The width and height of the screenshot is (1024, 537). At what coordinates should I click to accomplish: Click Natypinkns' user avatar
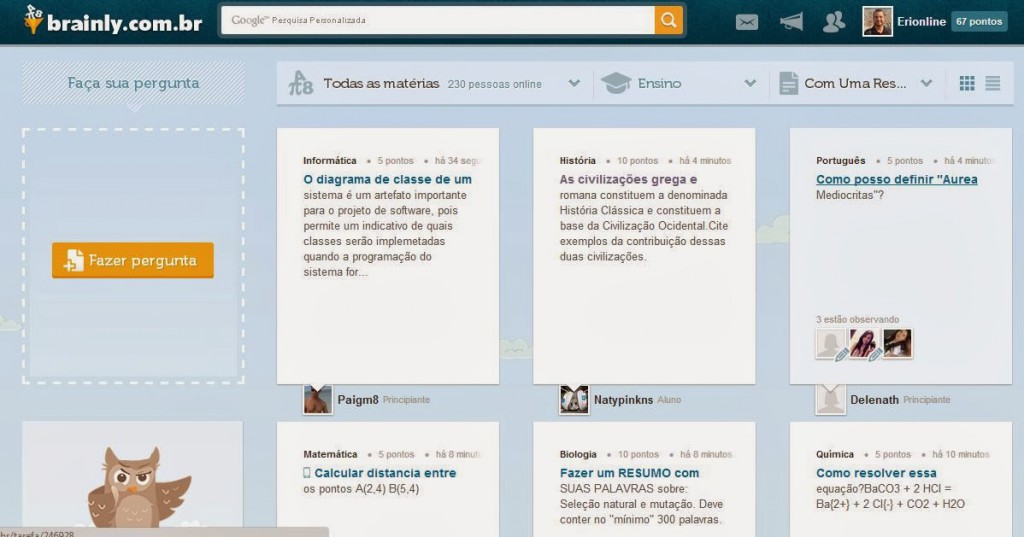[x=574, y=399]
